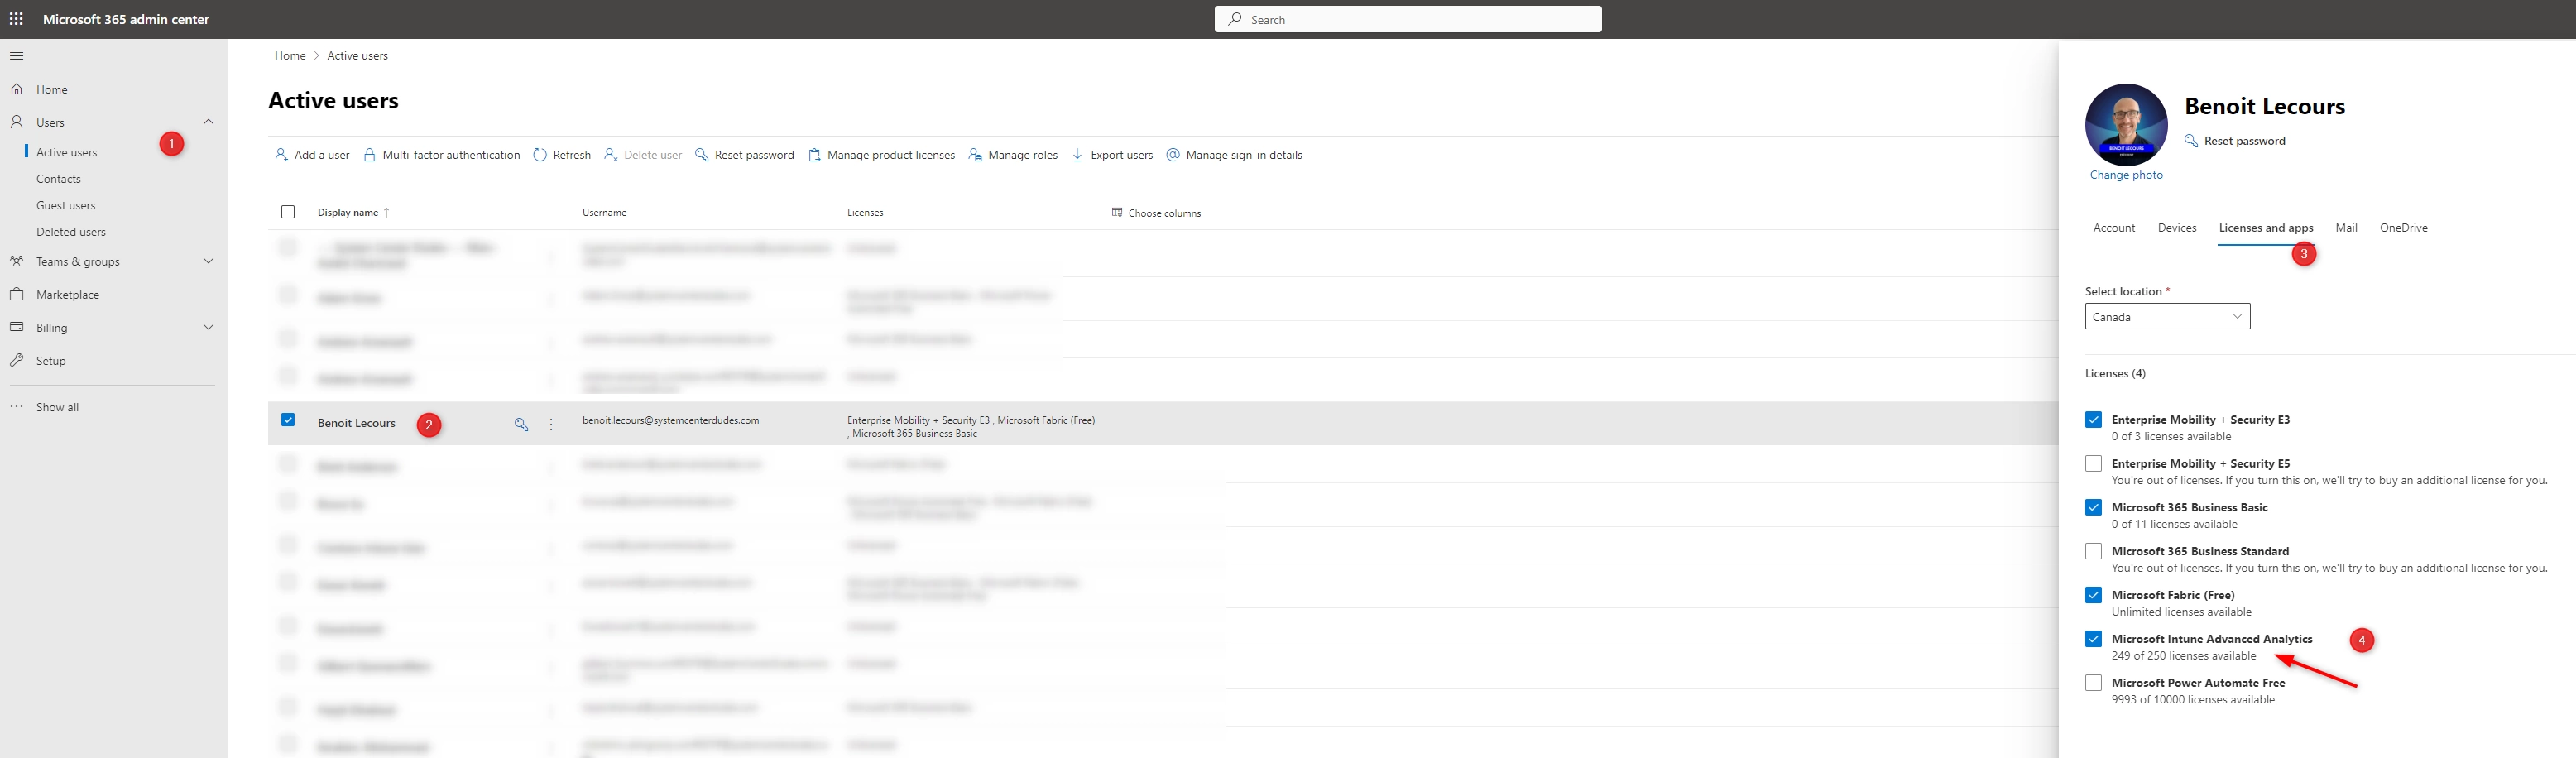The width and height of the screenshot is (2576, 758).
Task: Click the Teams & groups icon
Action: [17, 261]
